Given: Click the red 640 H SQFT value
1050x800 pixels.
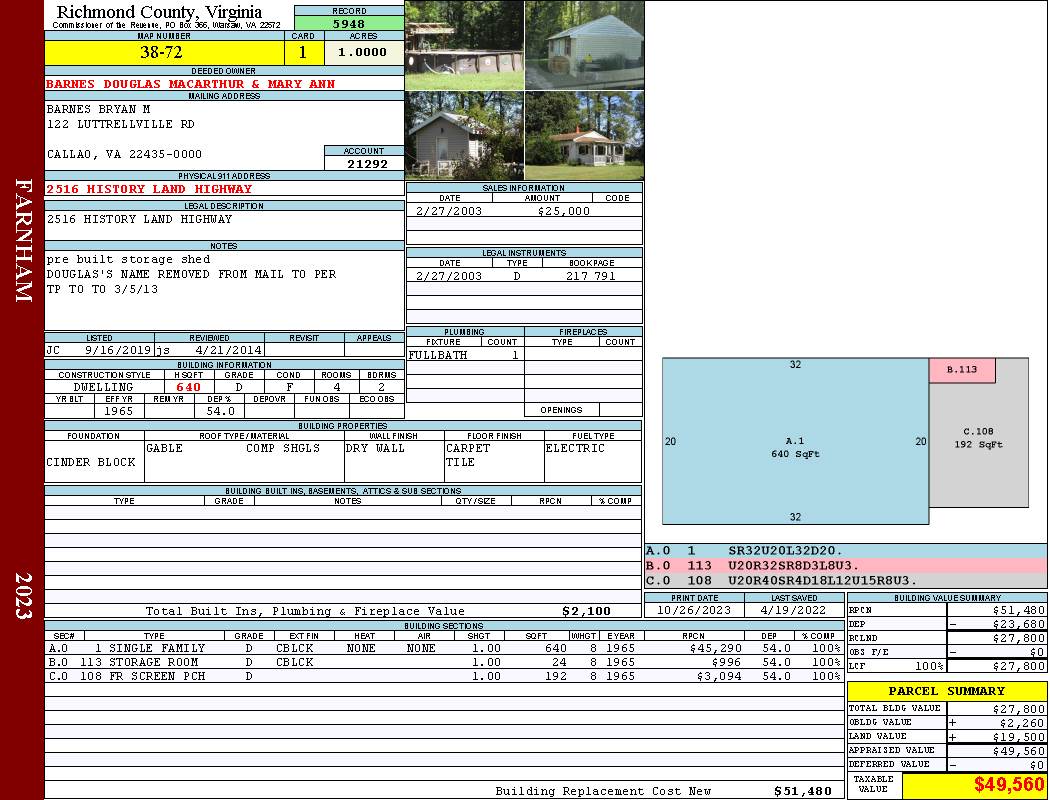Looking at the screenshot, I should pos(188,387).
